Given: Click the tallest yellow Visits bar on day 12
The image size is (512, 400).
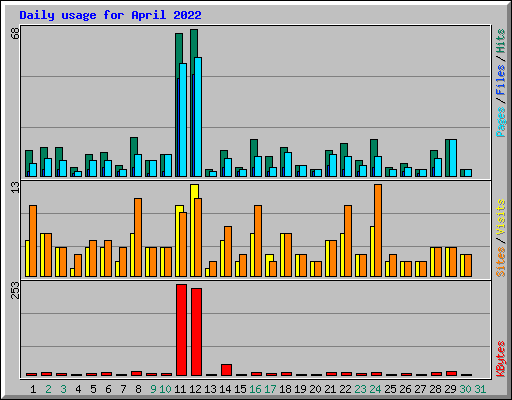Looking at the screenshot, I should [195, 191].
